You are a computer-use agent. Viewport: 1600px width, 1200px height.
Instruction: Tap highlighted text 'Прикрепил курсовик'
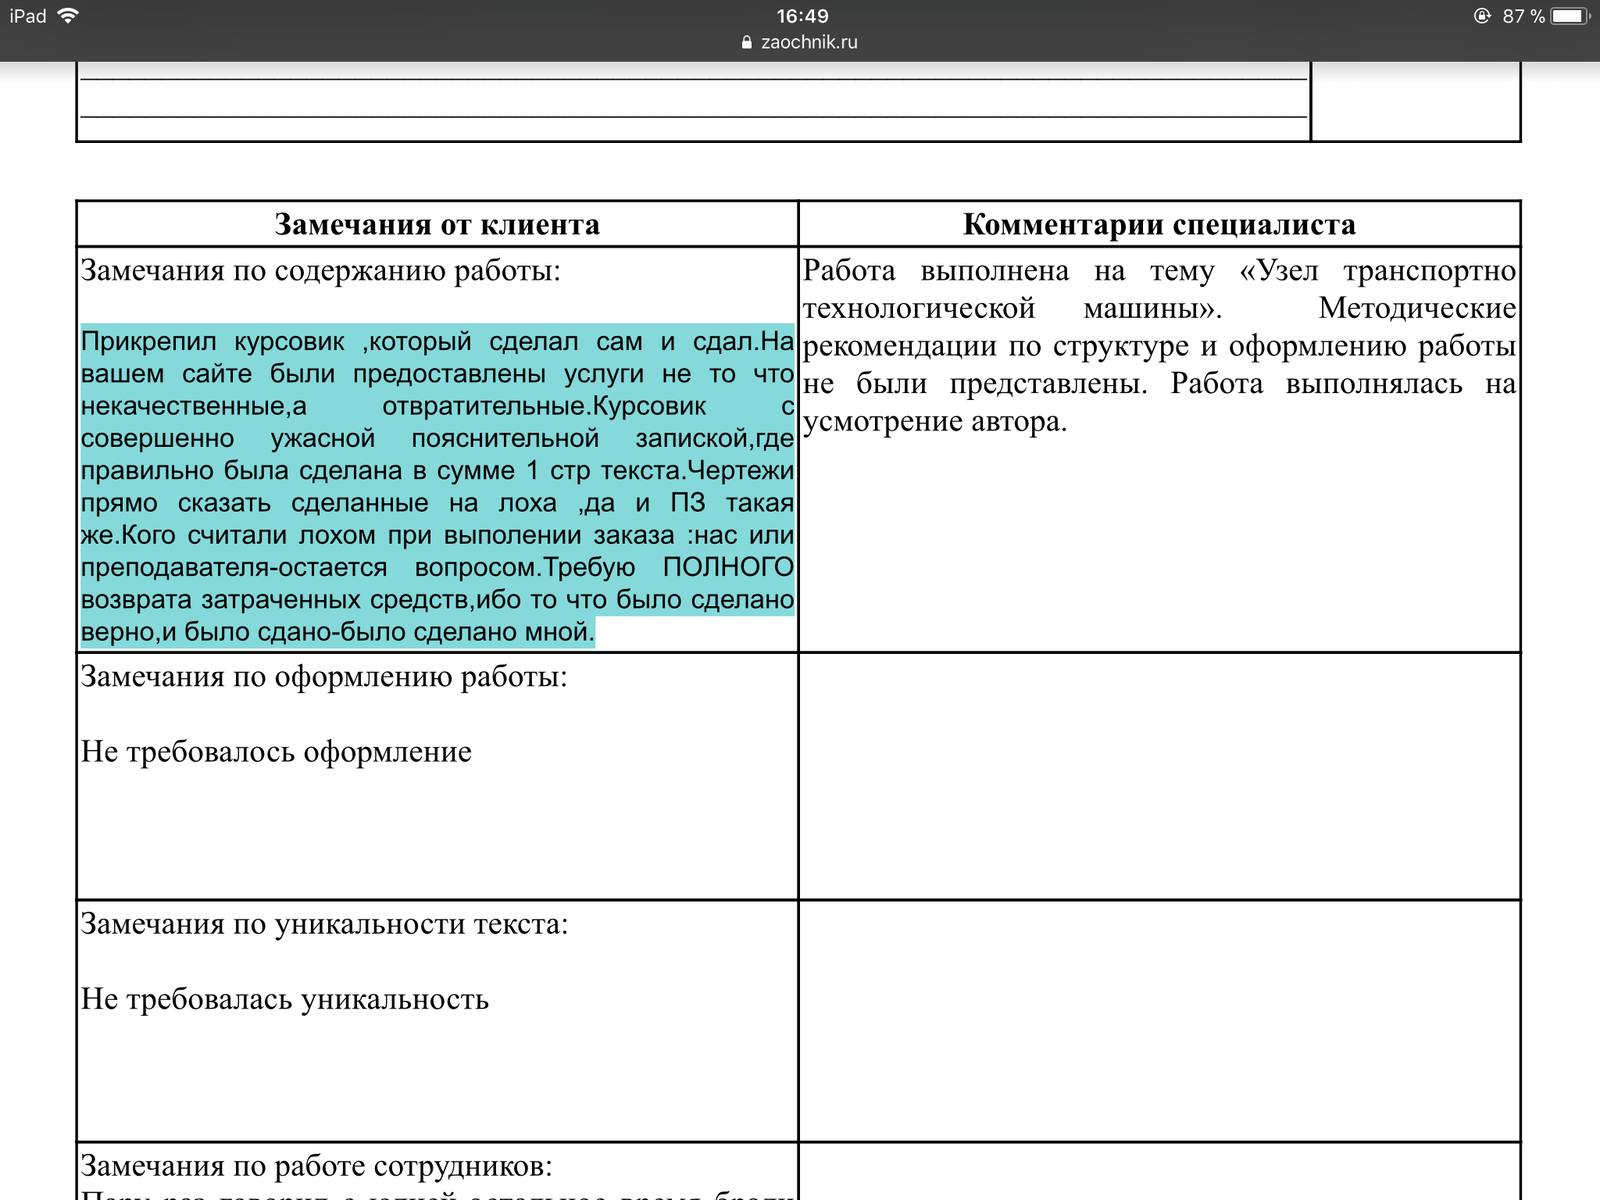point(212,341)
